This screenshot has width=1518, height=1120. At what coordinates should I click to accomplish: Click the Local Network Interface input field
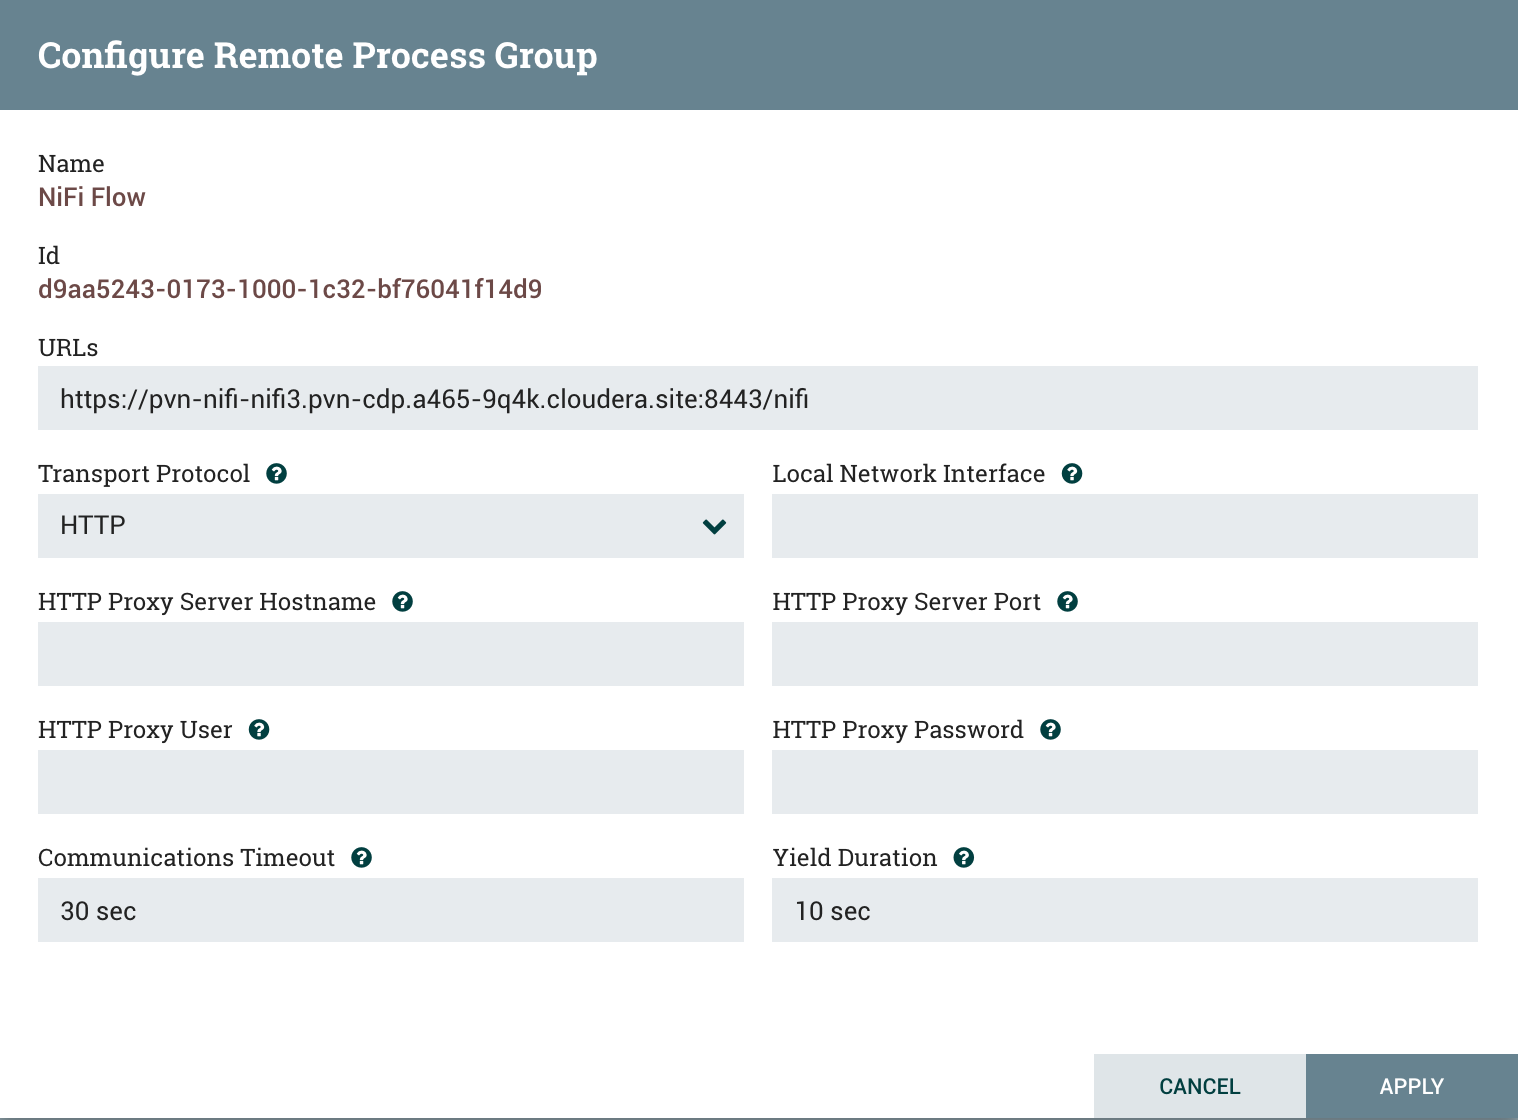pyautogui.click(x=1124, y=525)
